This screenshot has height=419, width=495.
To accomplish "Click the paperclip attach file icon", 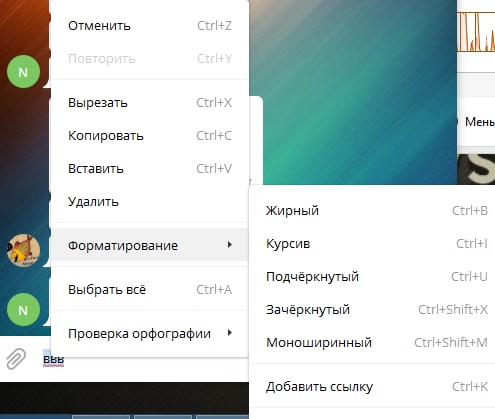I will 16,359.
